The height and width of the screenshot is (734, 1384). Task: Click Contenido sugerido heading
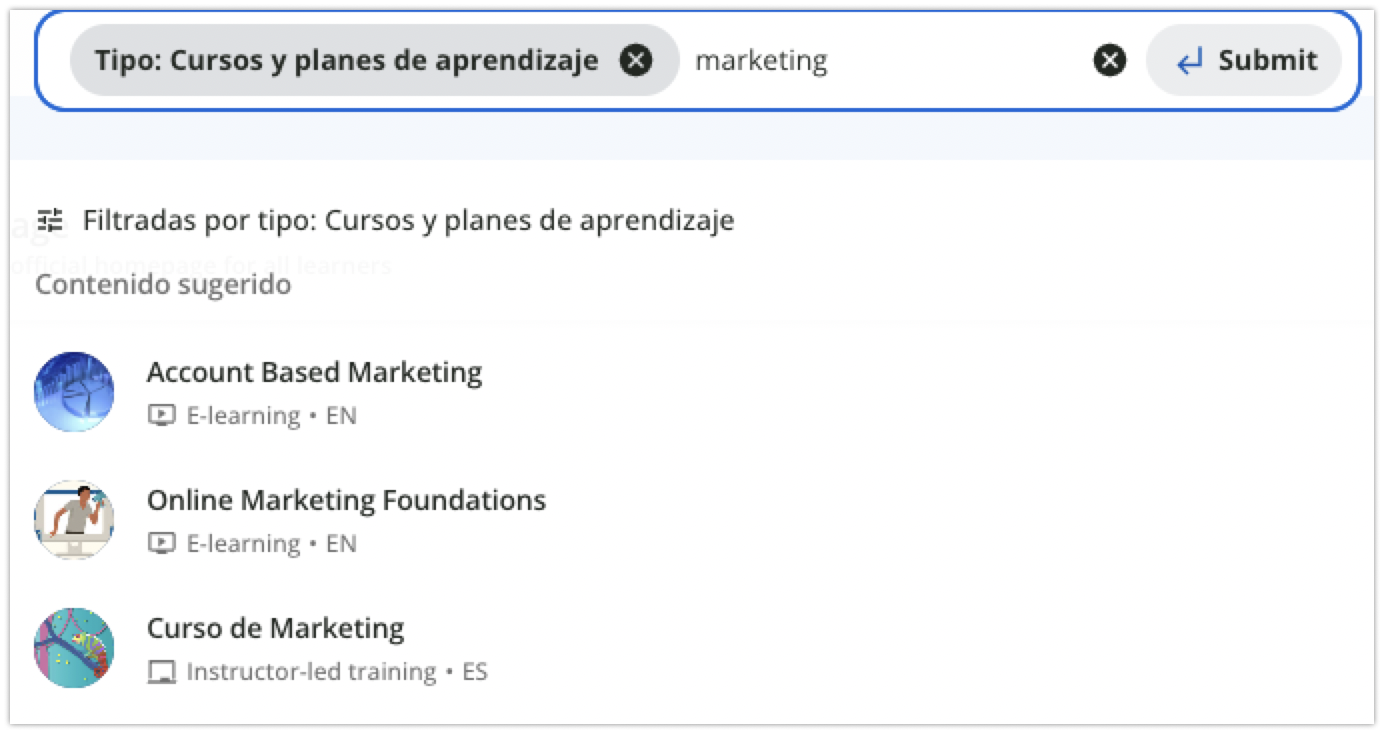[x=163, y=285]
